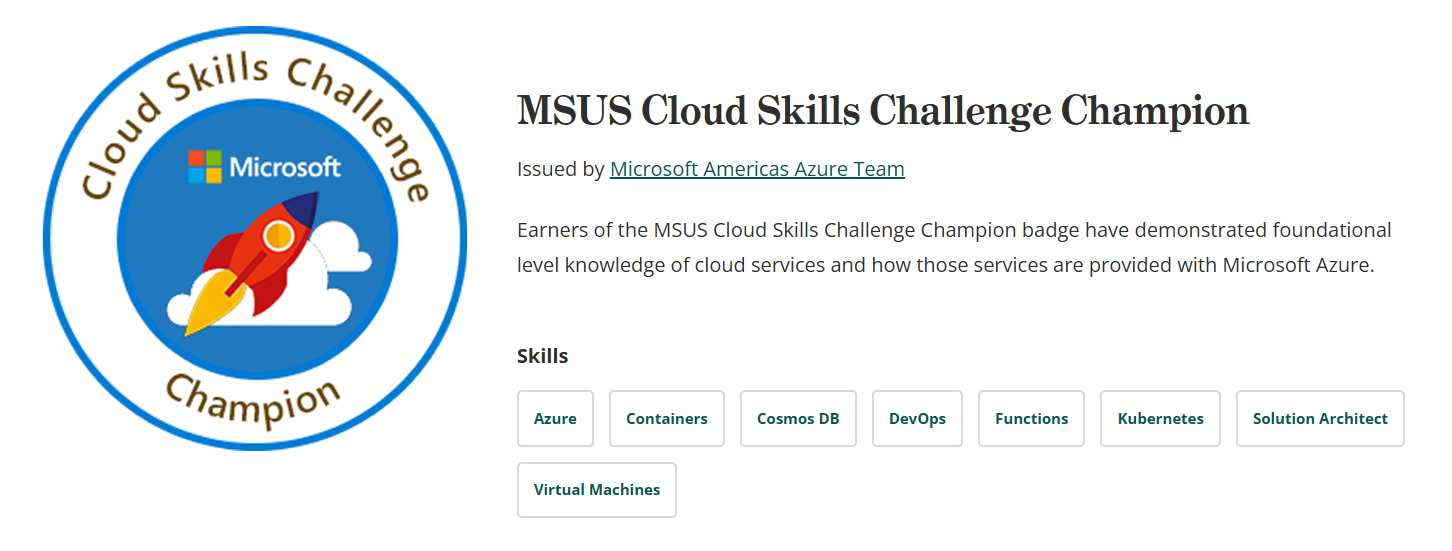Click the Microsoft four-square logo on badge
This screenshot has width=1452, height=551.
(x=205, y=167)
